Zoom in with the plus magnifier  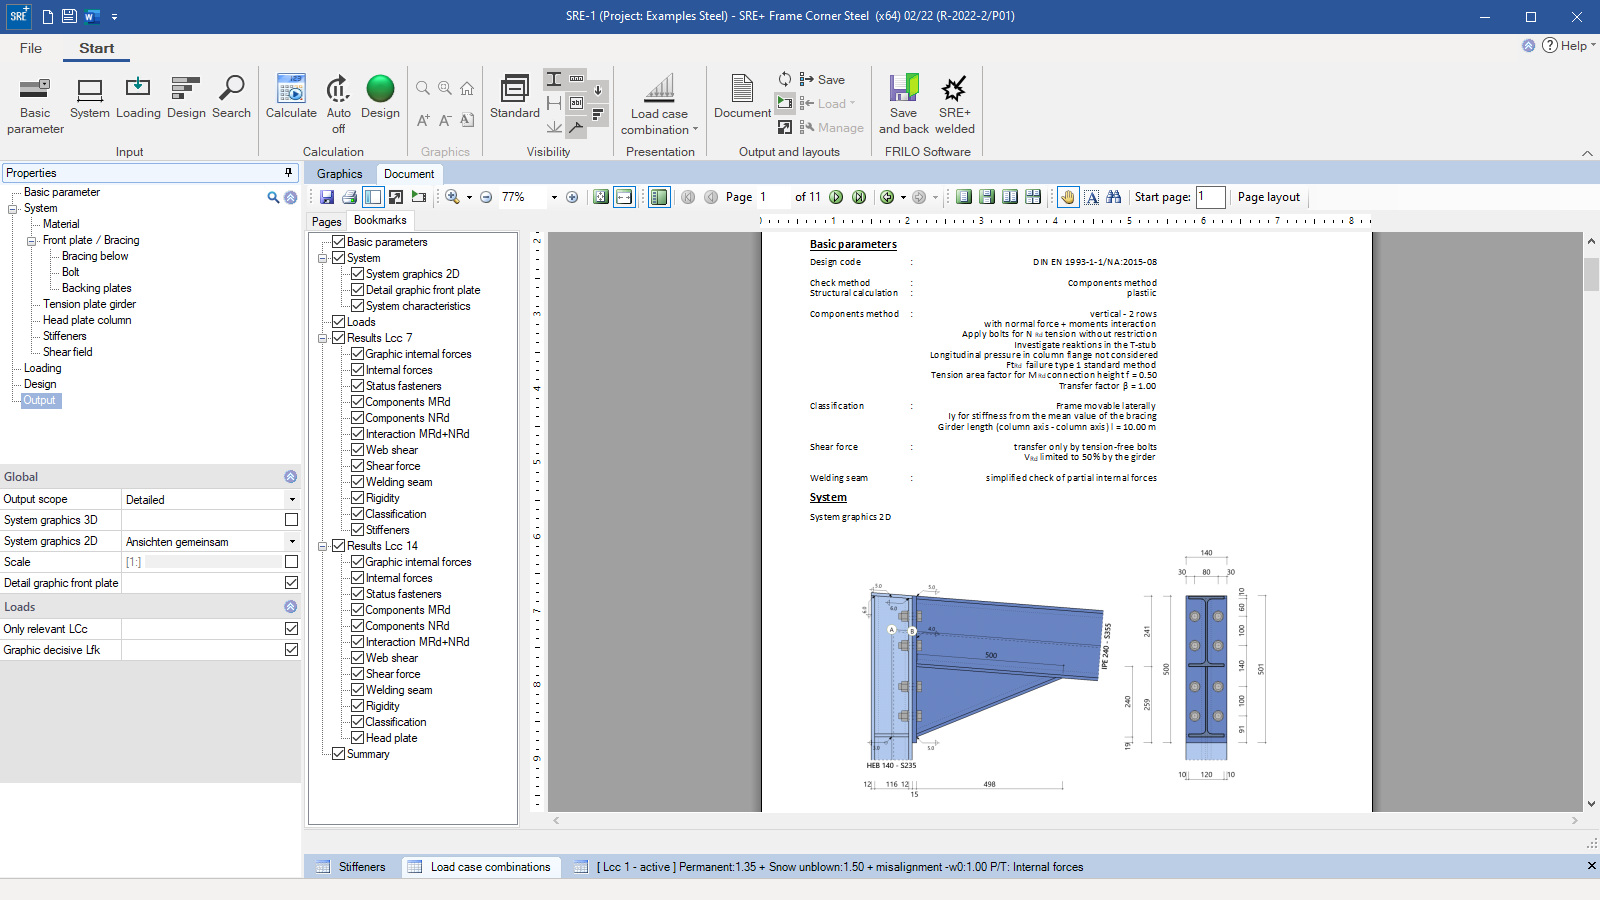pos(572,197)
